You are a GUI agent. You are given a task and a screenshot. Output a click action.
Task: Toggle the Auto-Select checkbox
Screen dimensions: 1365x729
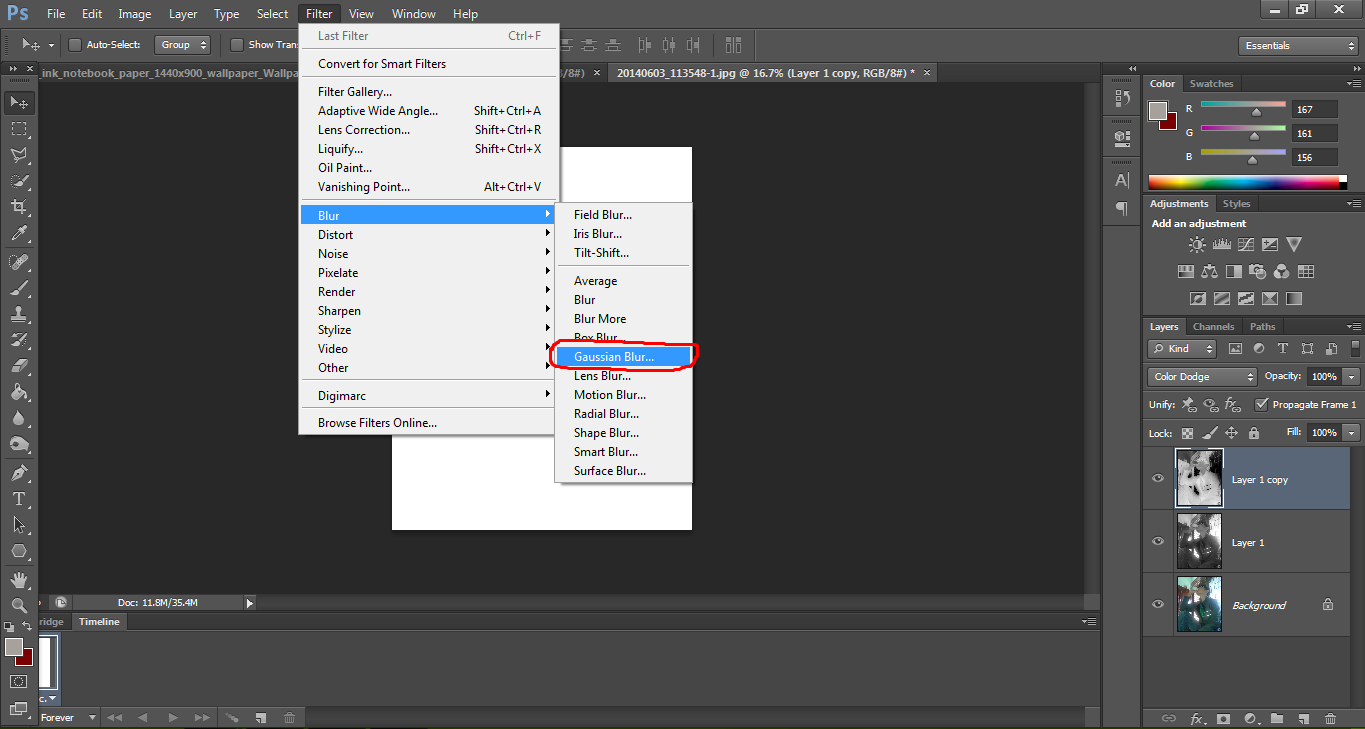pyautogui.click(x=75, y=45)
